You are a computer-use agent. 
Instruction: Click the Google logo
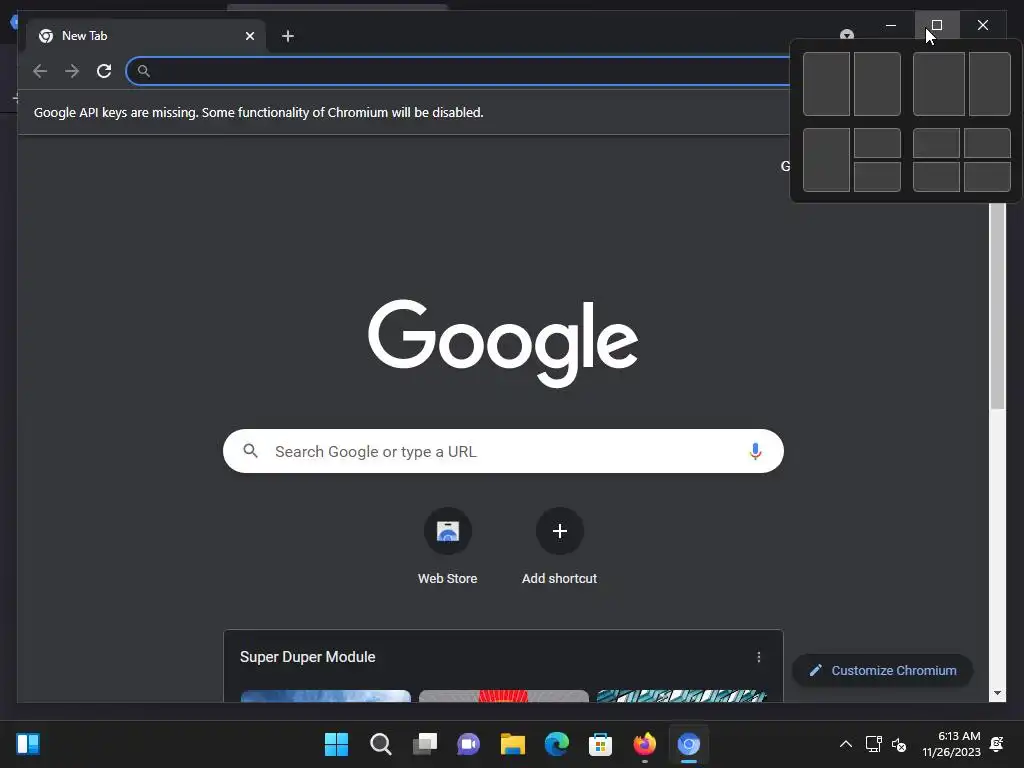coord(503,342)
